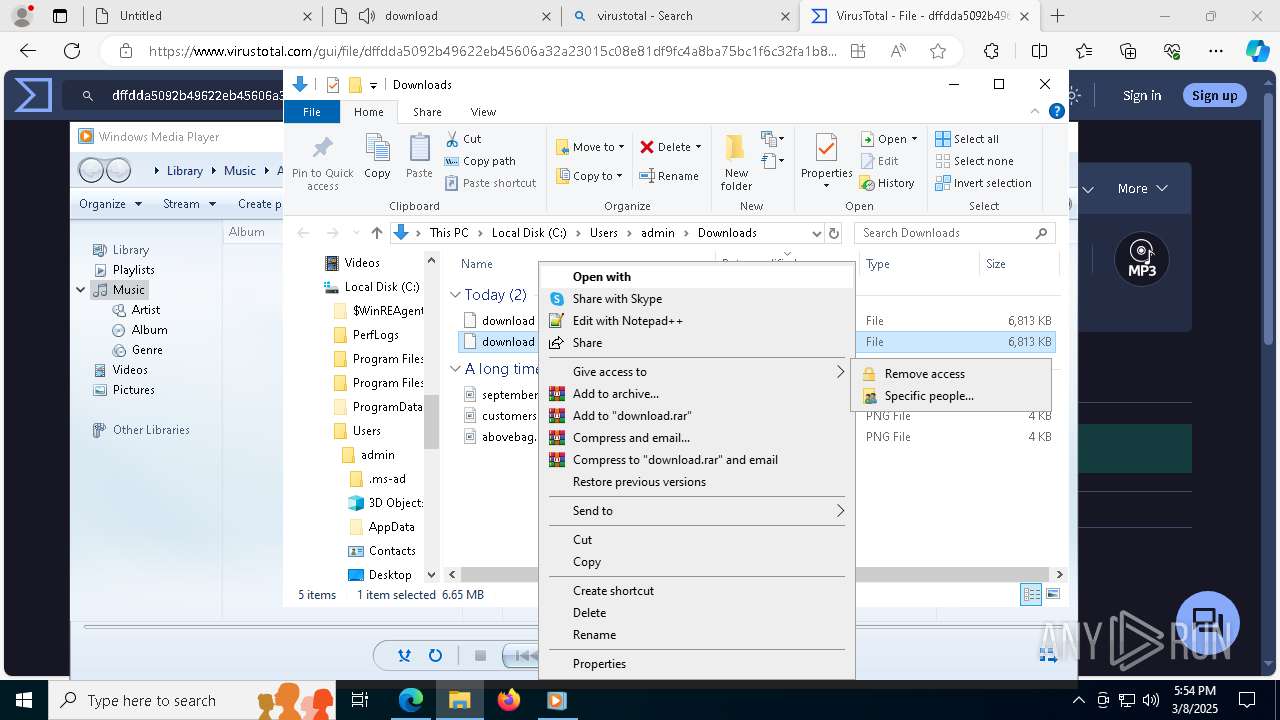The width and height of the screenshot is (1280, 720).
Task: Click the ribbon Rename button
Action: point(669,176)
